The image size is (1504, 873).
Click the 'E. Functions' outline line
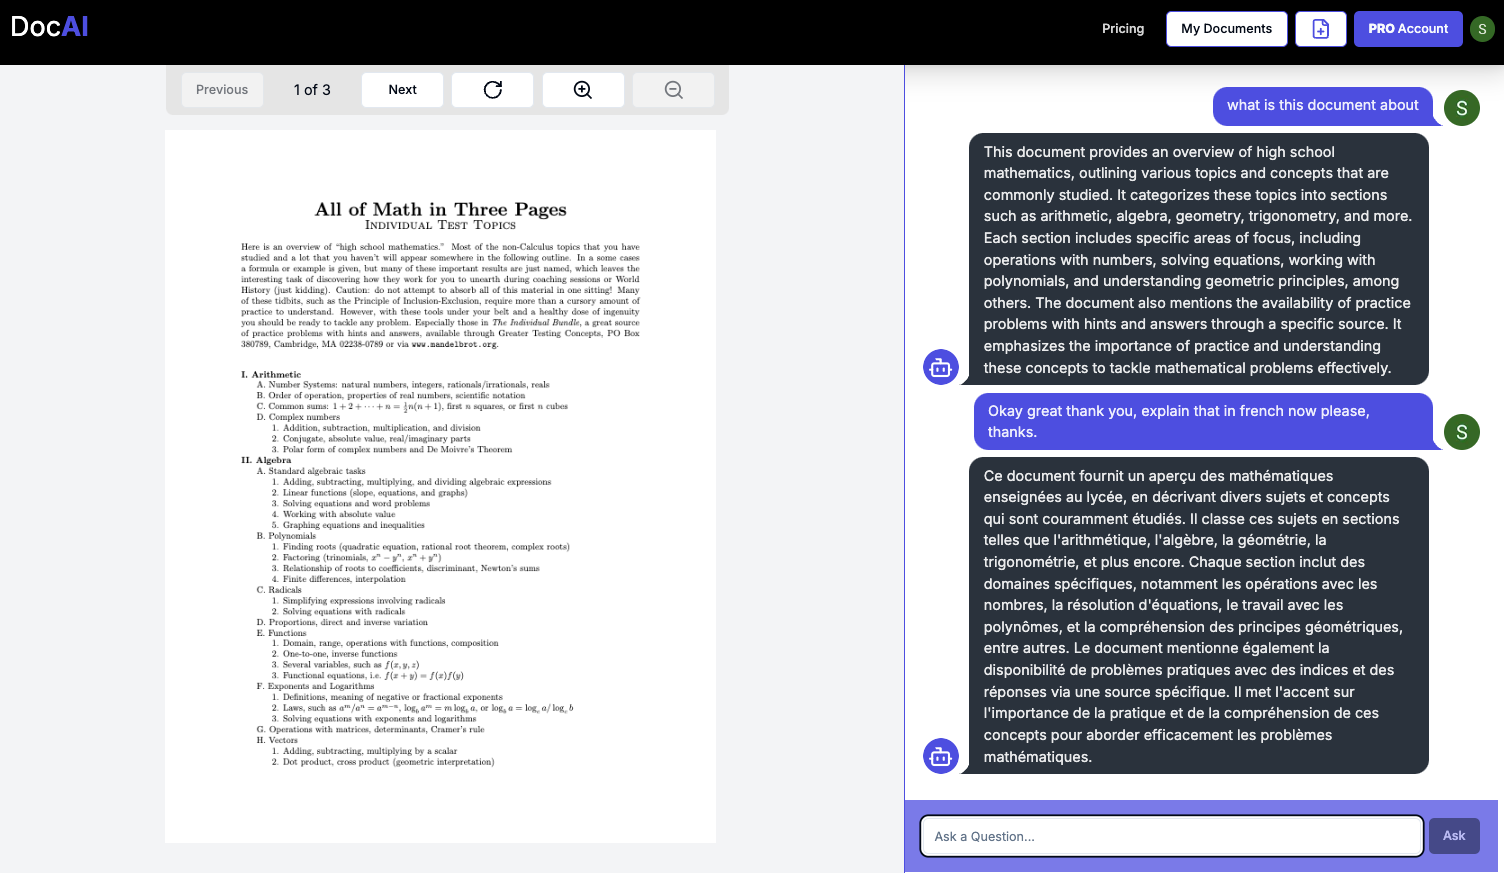(281, 633)
